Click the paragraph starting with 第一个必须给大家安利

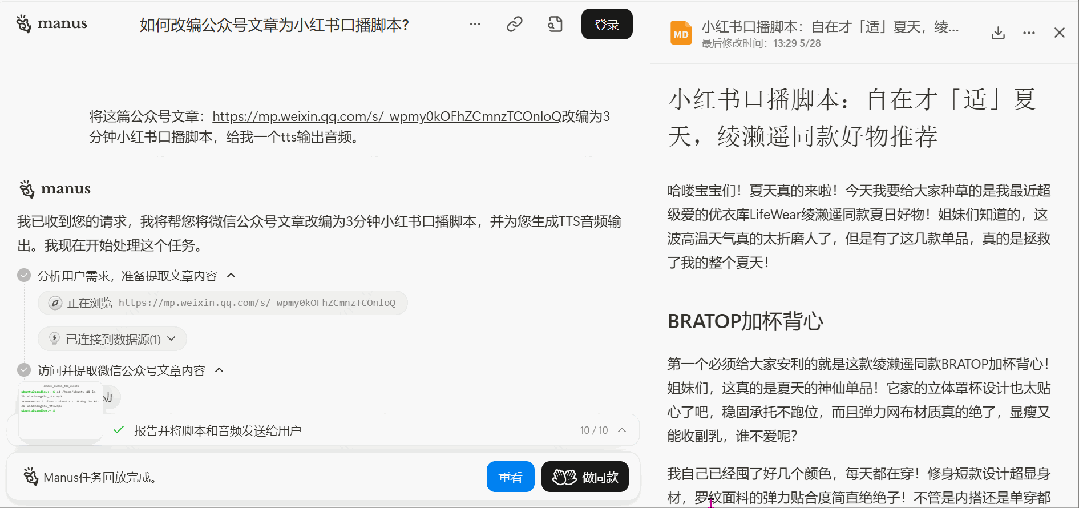click(859, 399)
